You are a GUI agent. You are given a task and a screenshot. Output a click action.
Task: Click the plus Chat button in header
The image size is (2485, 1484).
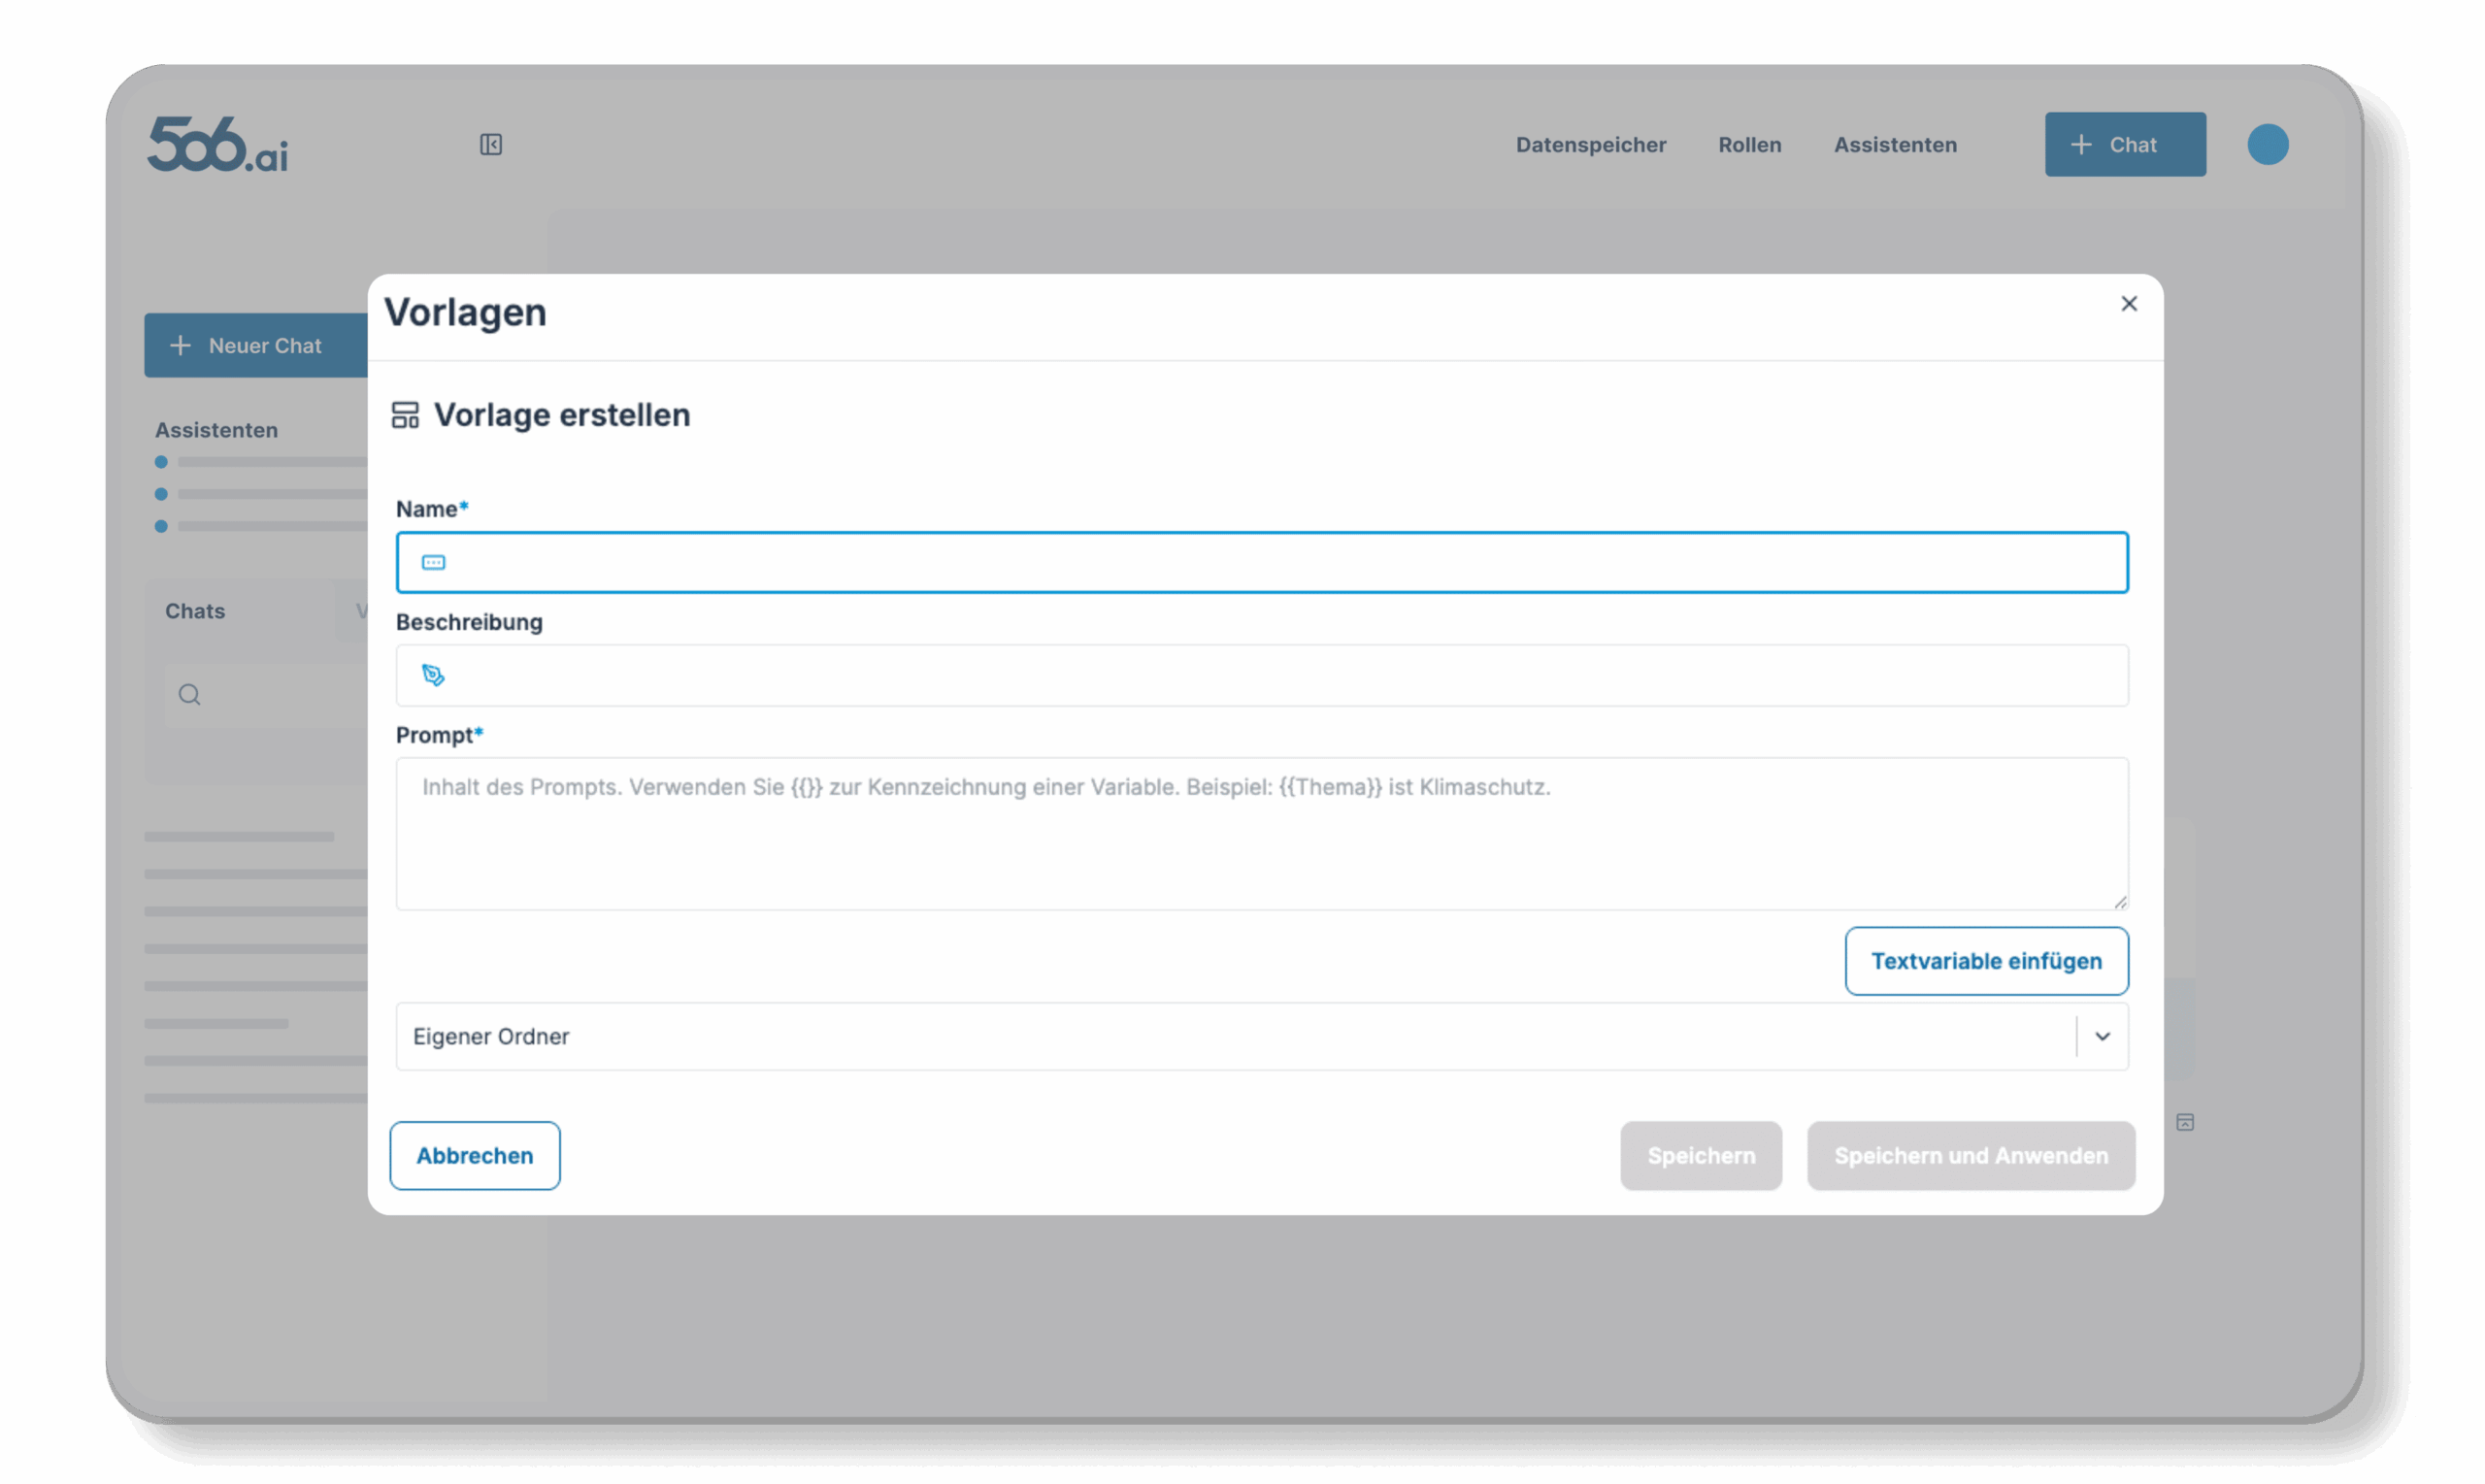(x=2124, y=145)
